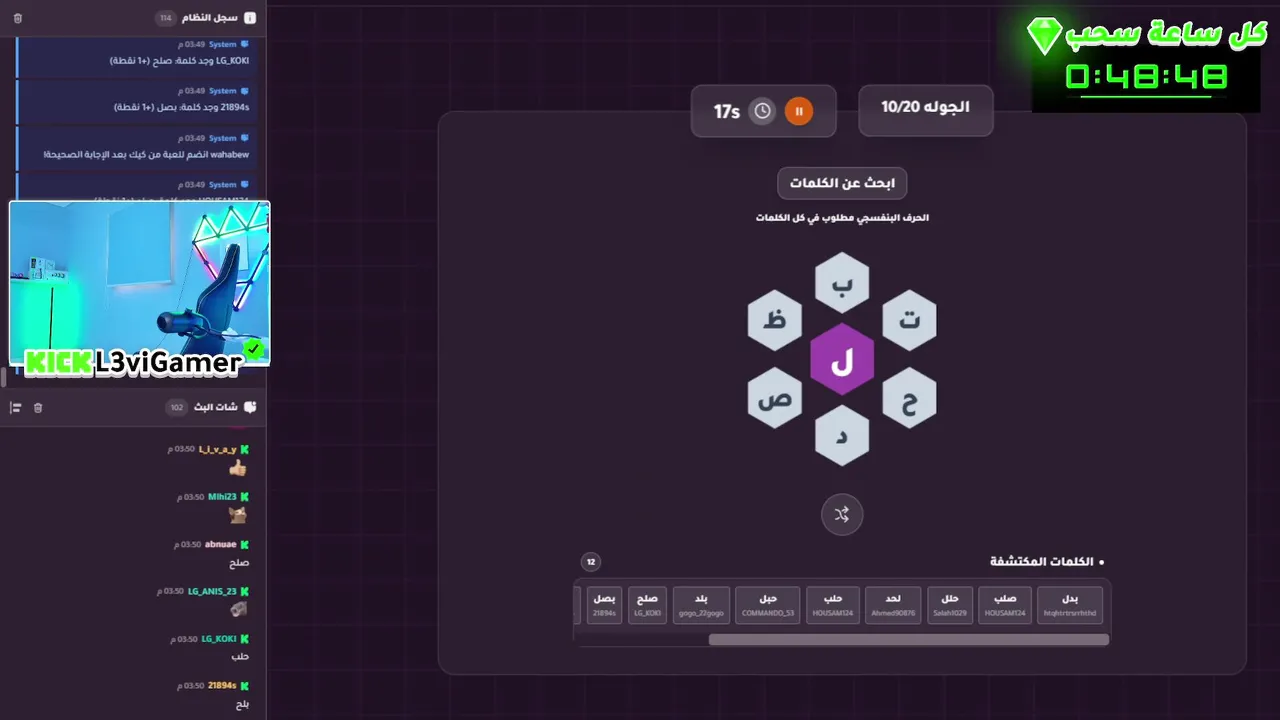This screenshot has height=720, width=1280.
Task: Click the info icon beside سجل النظام
Action: (x=250, y=18)
